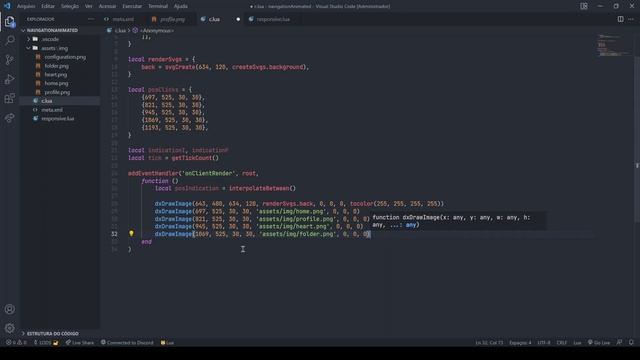
Task: Split the editor to the right
Action: click(x=620, y=19)
